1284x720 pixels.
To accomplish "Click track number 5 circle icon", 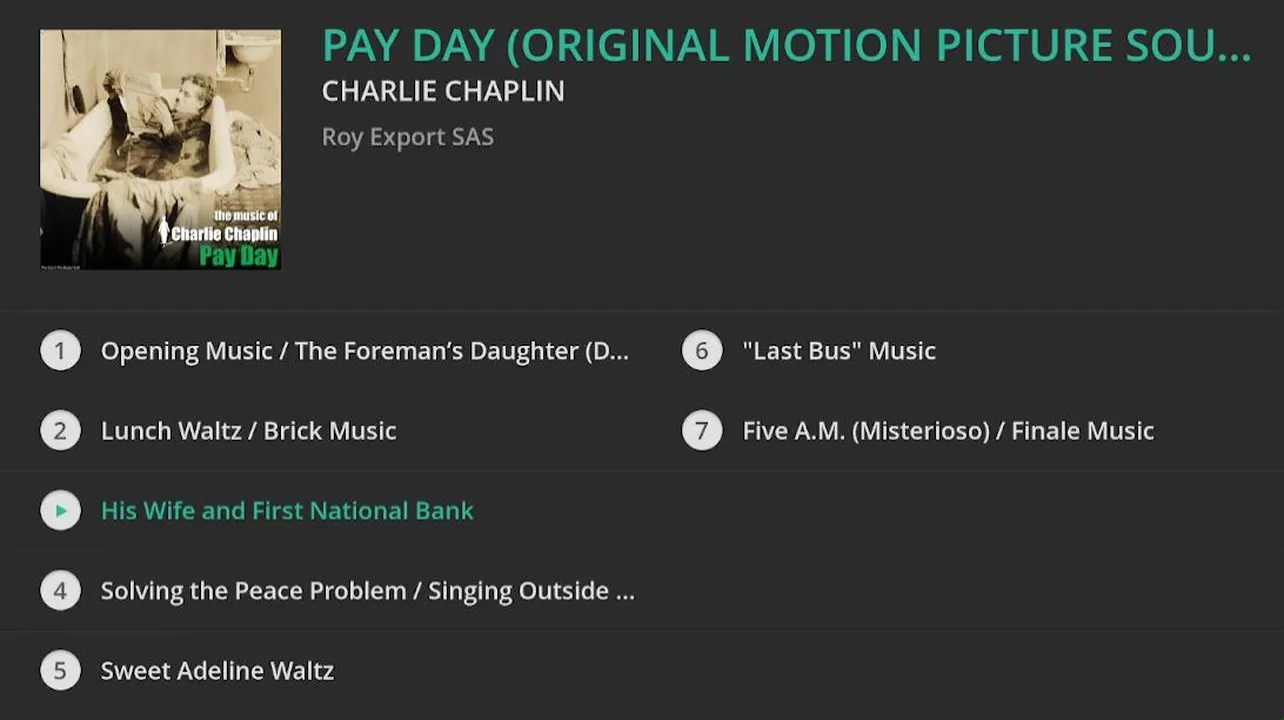I will coord(60,671).
